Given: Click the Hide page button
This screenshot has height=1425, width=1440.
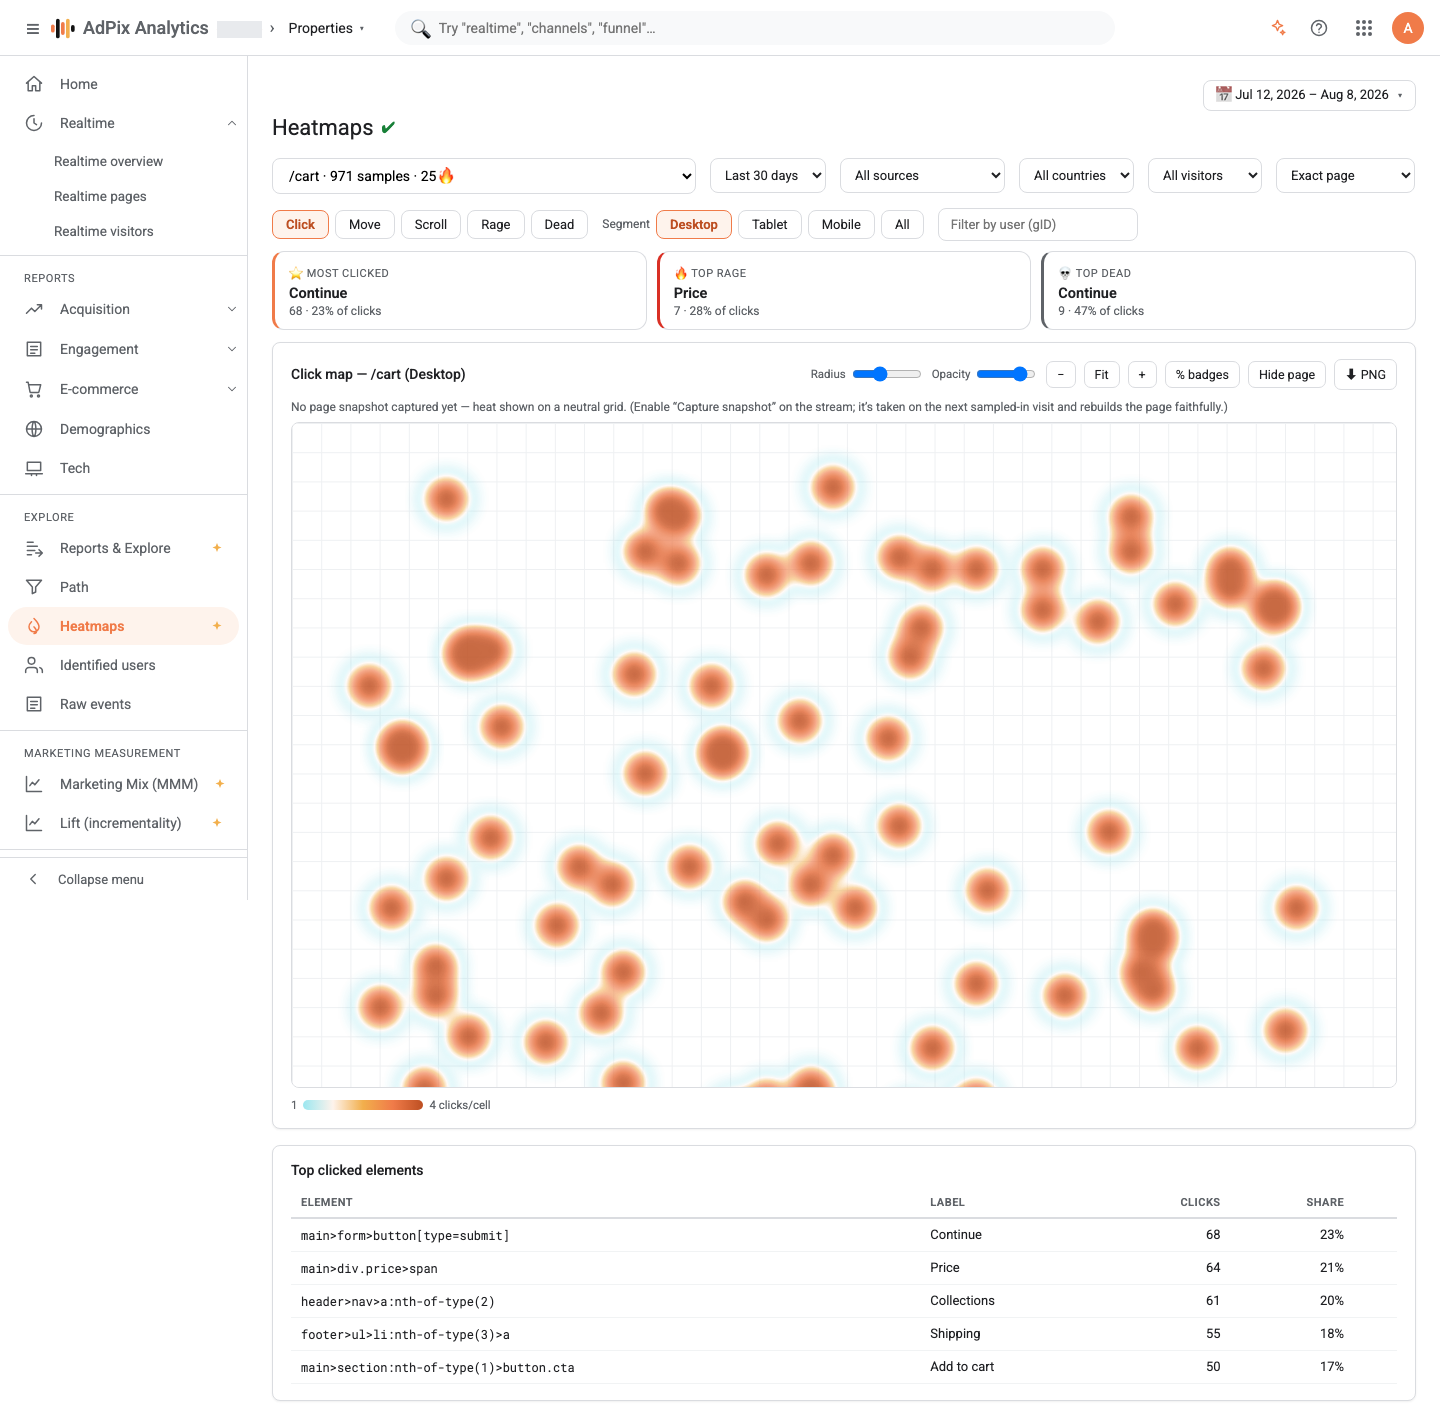Looking at the screenshot, I should click(x=1287, y=374).
